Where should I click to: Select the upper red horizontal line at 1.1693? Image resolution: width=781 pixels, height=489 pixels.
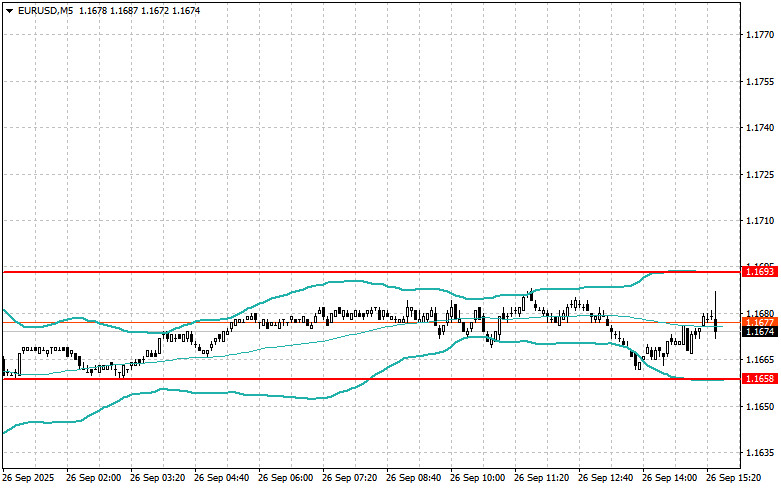click(371, 272)
